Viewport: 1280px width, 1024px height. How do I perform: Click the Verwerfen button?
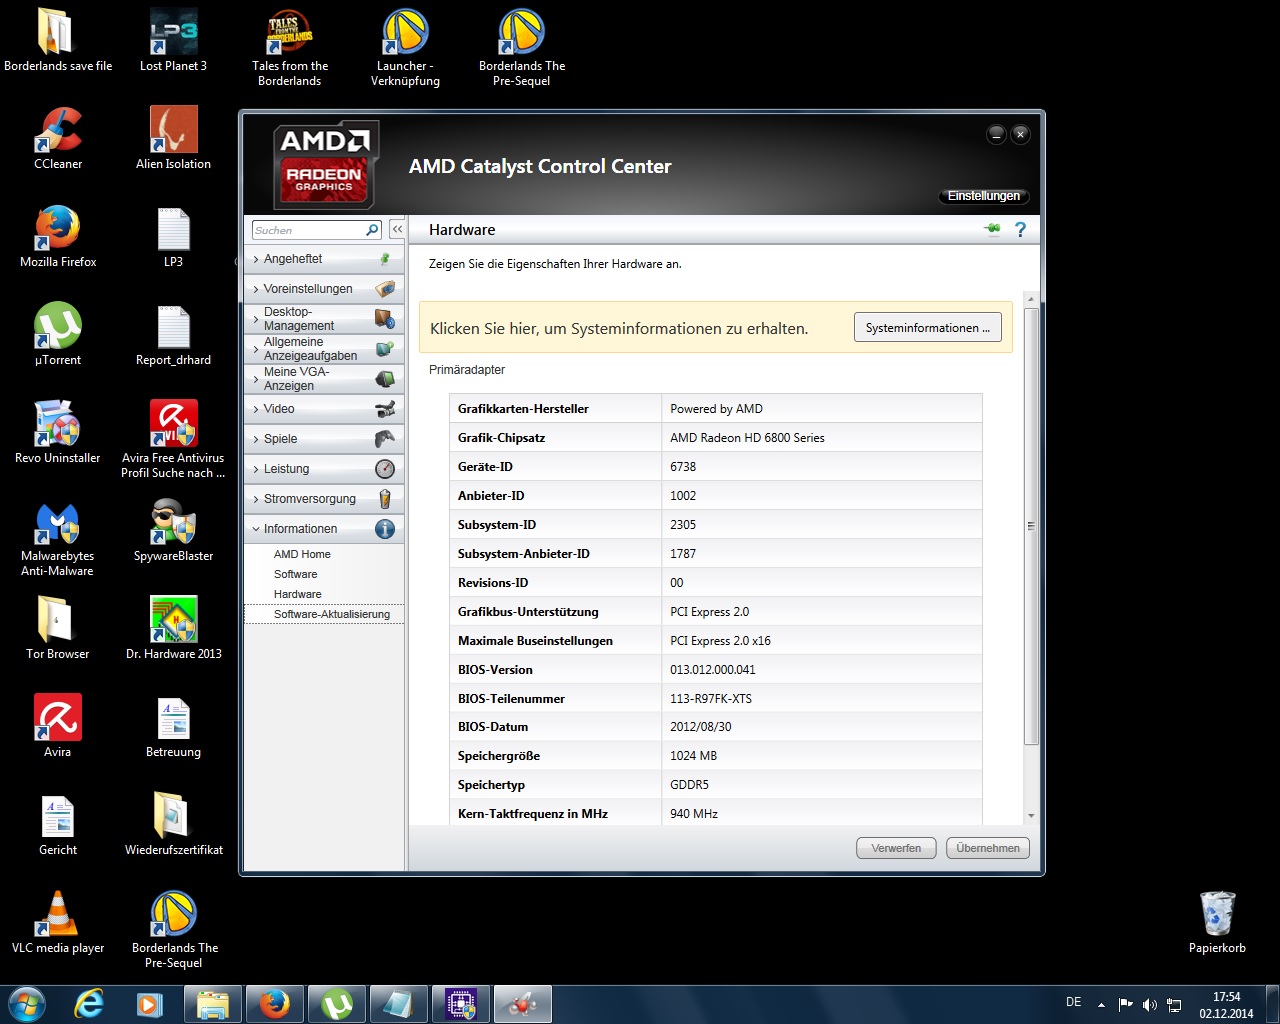(896, 848)
